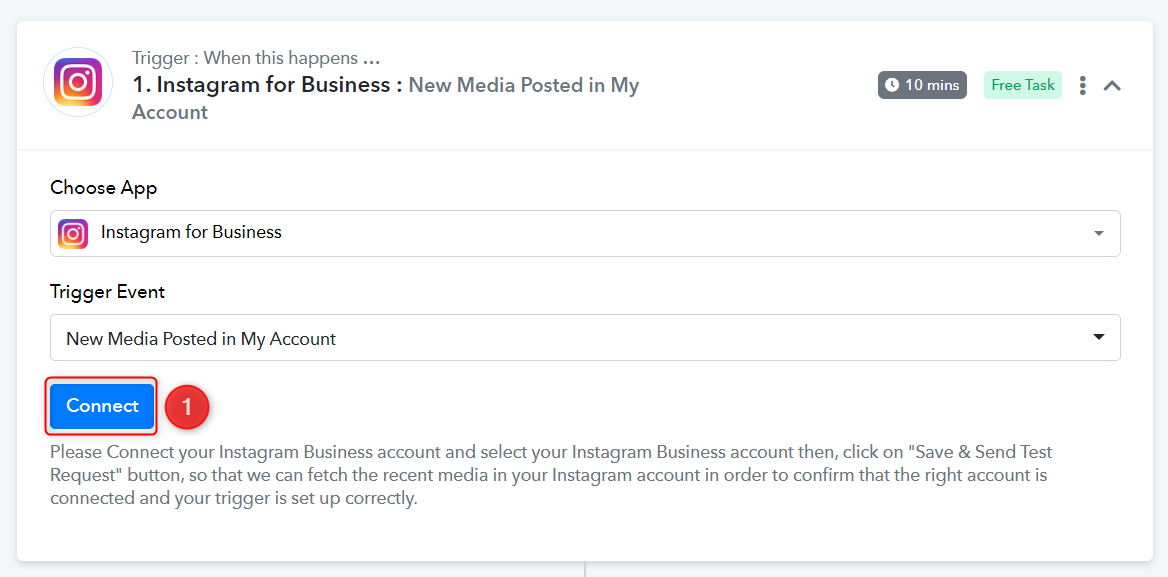1168x577 pixels.
Task: Click the Free Task label
Action: 1023,85
